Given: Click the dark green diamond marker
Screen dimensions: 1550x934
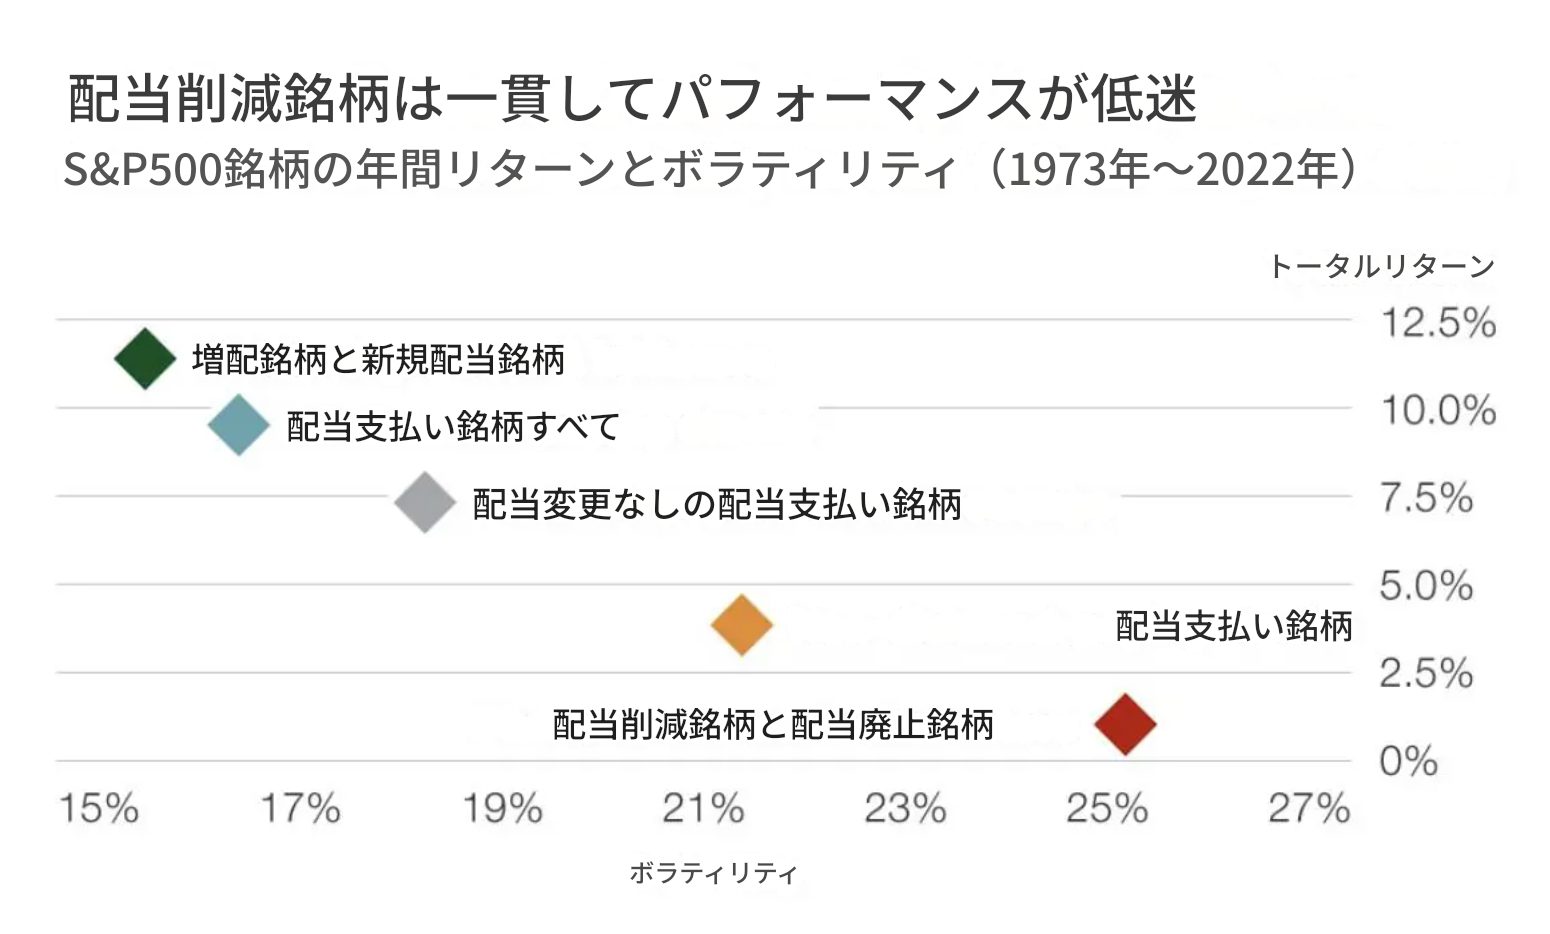Looking at the screenshot, I should click(145, 359).
